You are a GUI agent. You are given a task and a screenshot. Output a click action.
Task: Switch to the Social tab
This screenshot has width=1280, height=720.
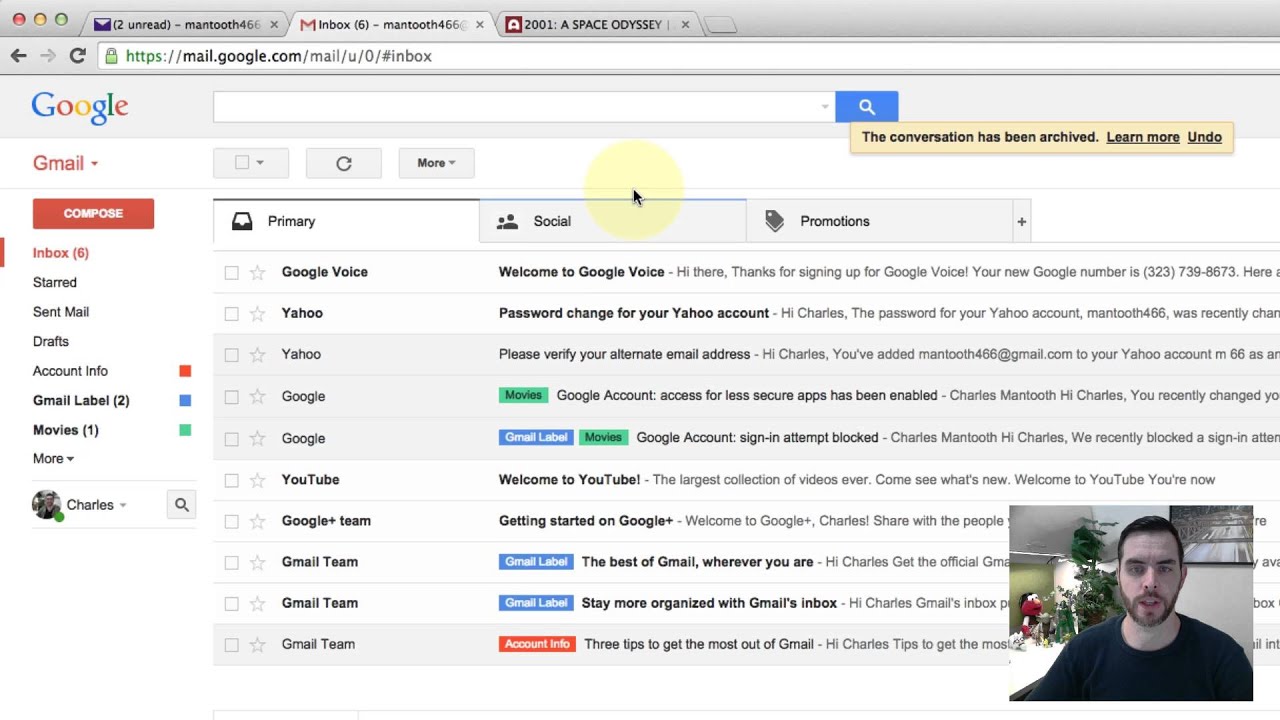click(551, 222)
